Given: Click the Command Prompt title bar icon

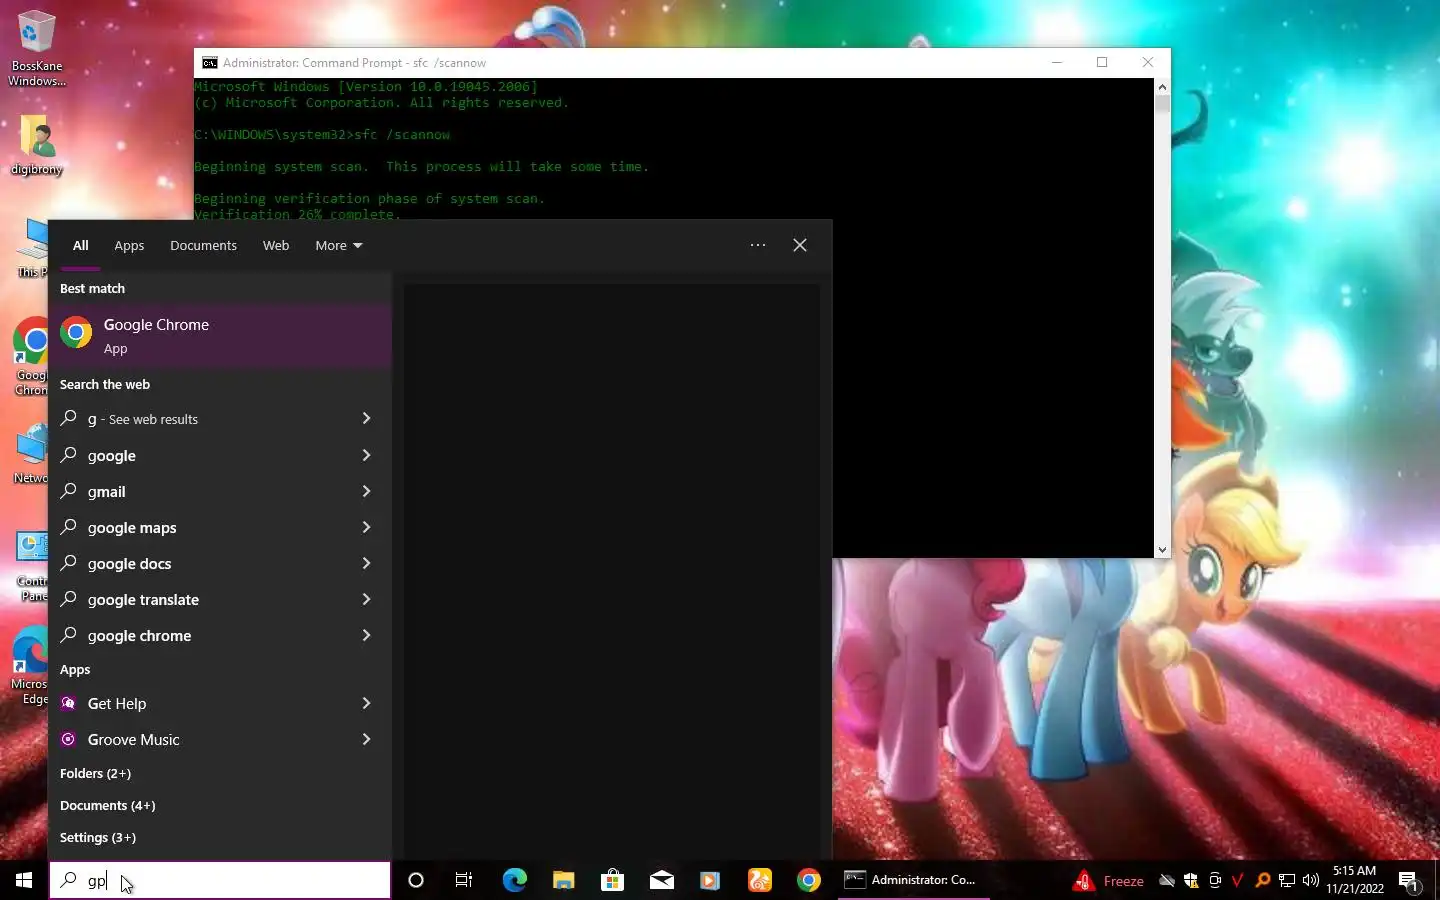Looking at the screenshot, I should (x=209, y=62).
